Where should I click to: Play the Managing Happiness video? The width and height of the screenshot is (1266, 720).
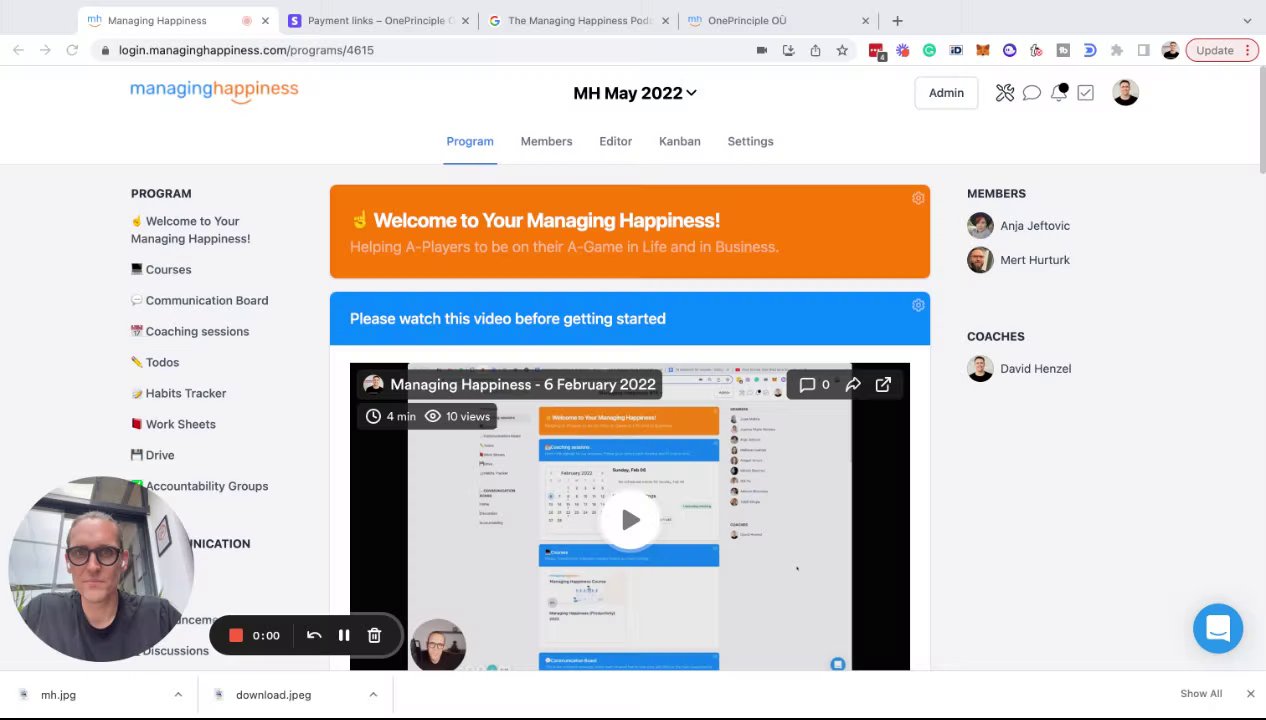point(630,520)
